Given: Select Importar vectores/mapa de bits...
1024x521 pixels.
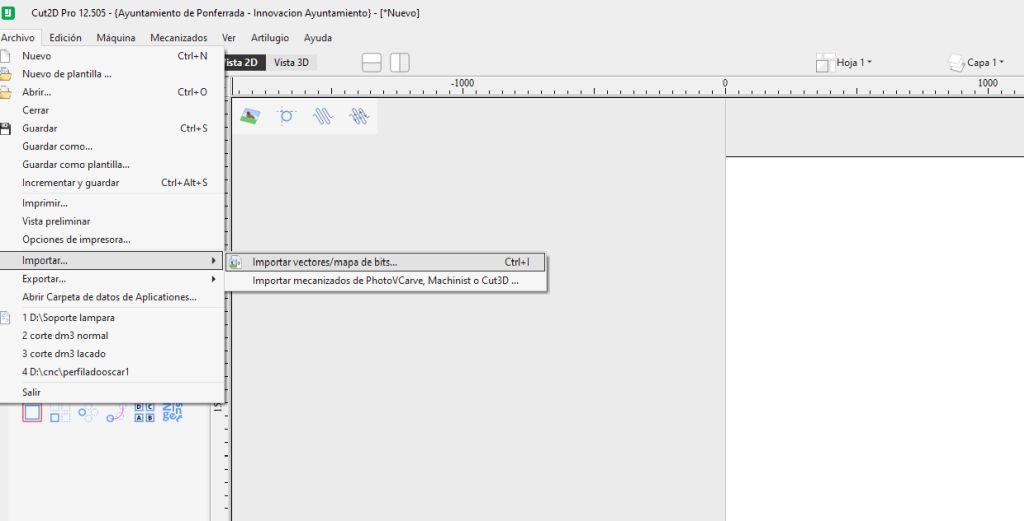Looking at the screenshot, I should [385, 262].
